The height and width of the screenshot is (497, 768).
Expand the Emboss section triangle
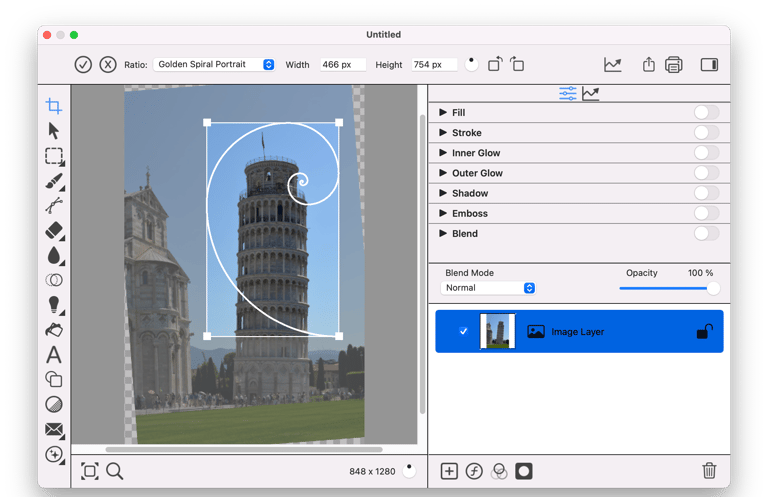pos(443,213)
